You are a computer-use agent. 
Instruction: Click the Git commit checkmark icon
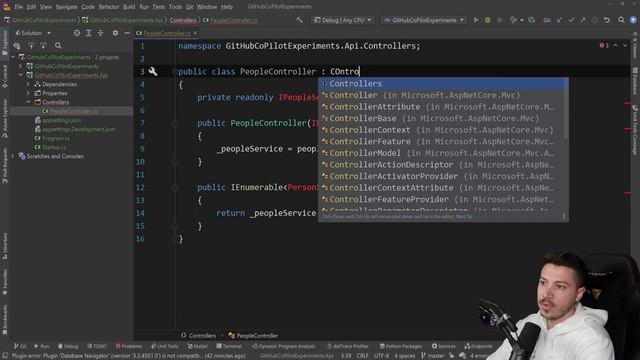571,20
